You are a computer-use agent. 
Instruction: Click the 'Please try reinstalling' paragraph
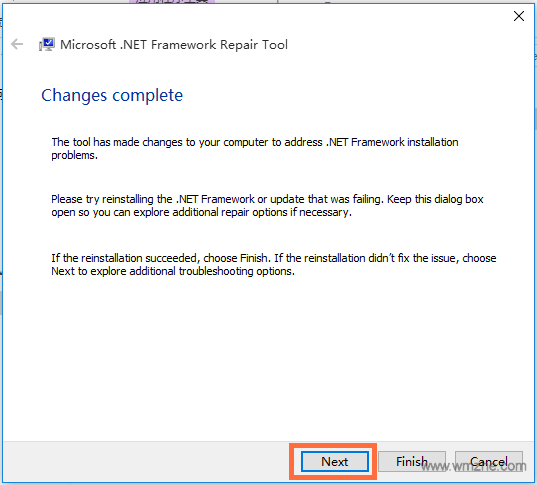point(267,206)
